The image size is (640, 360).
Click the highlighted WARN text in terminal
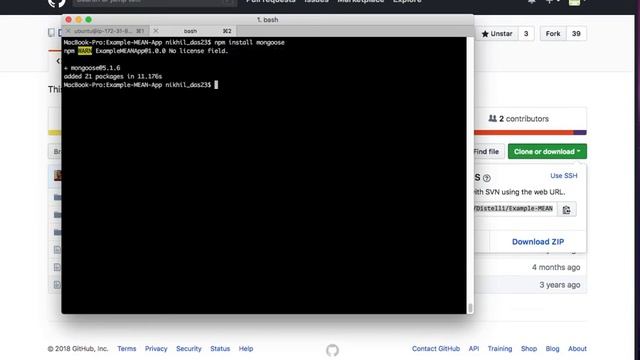coord(84,51)
